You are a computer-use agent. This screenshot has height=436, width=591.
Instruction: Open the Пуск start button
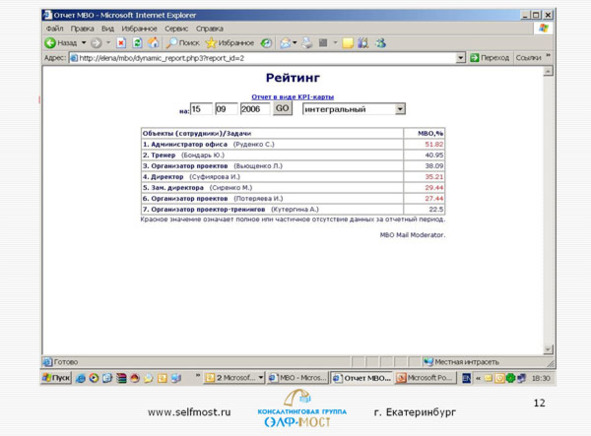pyautogui.click(x=56, y=378)
